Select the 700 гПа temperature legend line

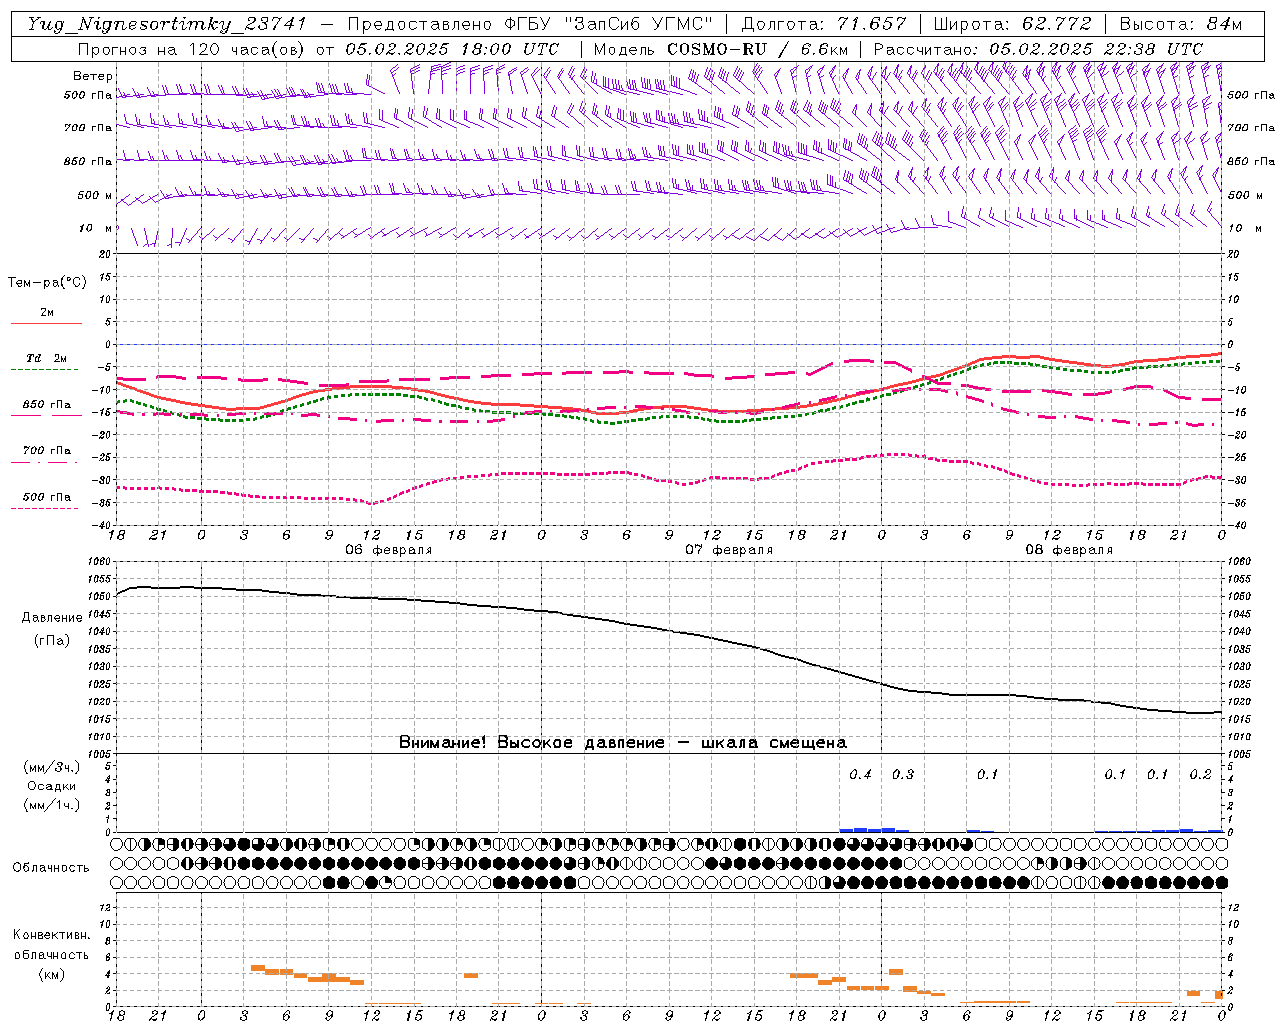click(x=45, y=462)
